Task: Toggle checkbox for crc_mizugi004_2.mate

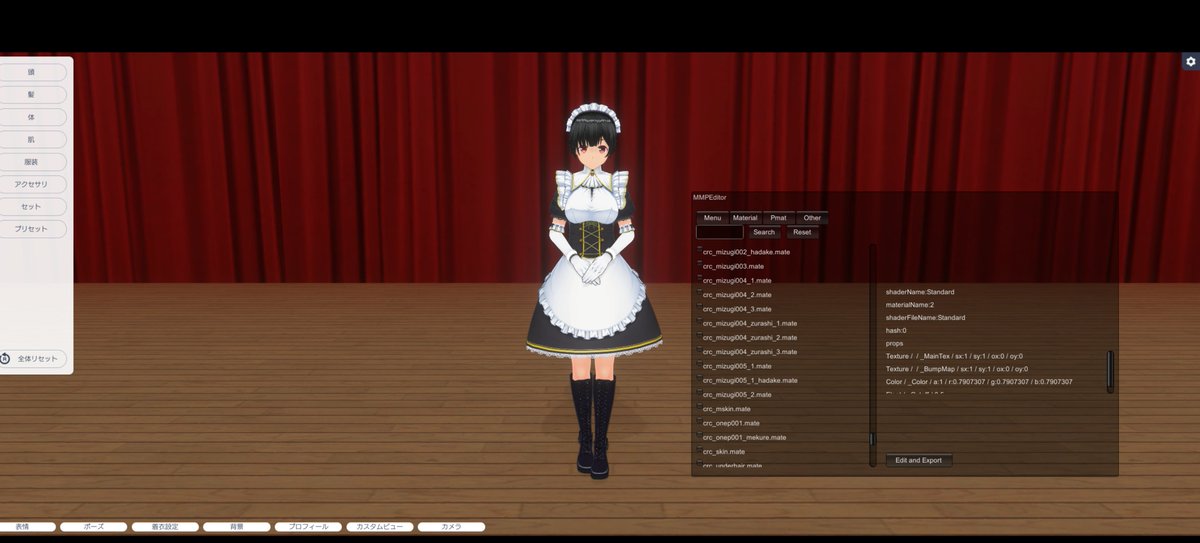Action: [x=699, y=293]
